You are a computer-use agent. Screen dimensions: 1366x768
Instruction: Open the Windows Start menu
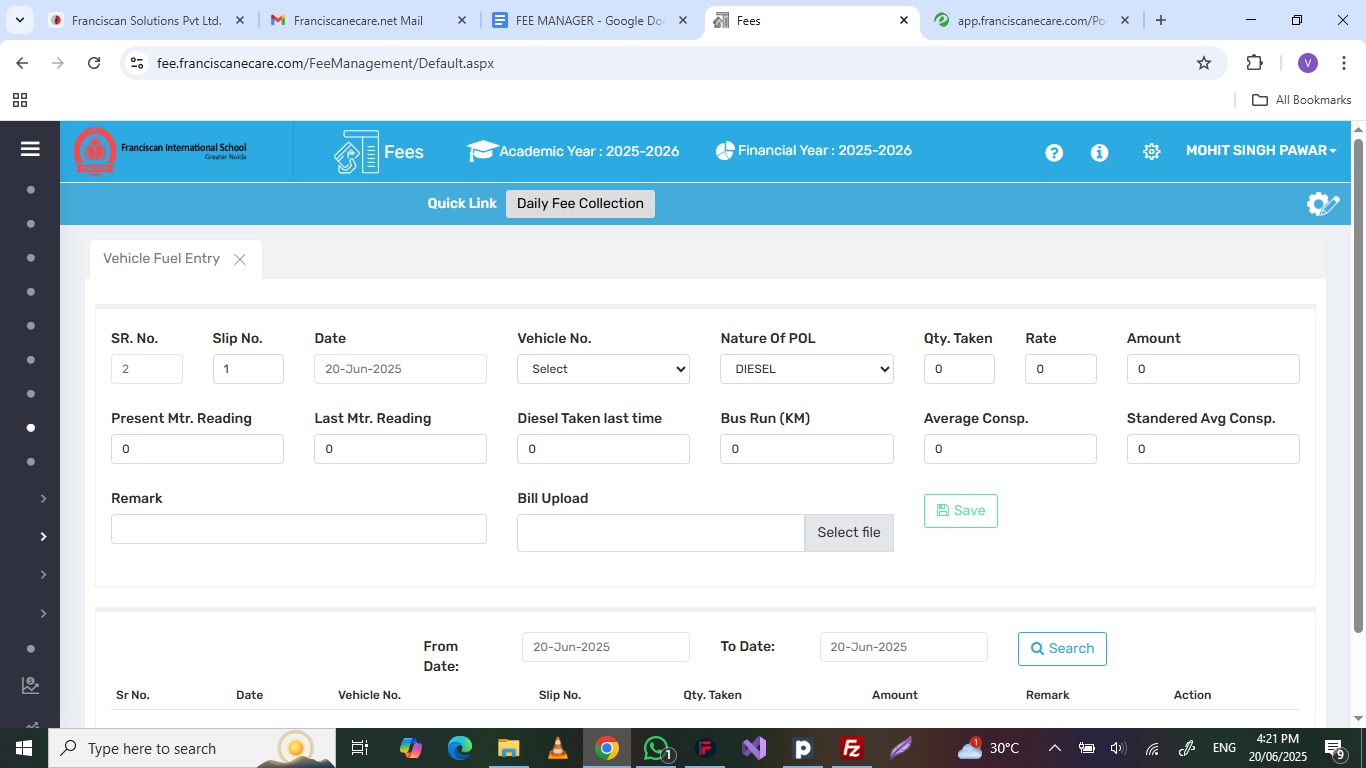pos(23,748)
